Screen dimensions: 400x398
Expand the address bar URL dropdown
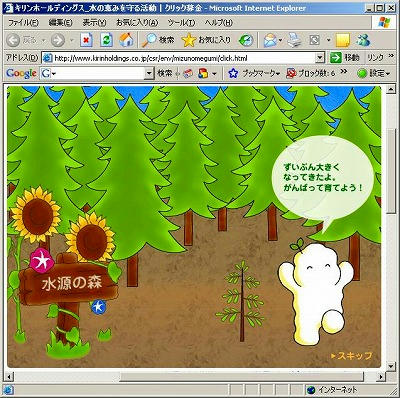click(x=320, y=58)
